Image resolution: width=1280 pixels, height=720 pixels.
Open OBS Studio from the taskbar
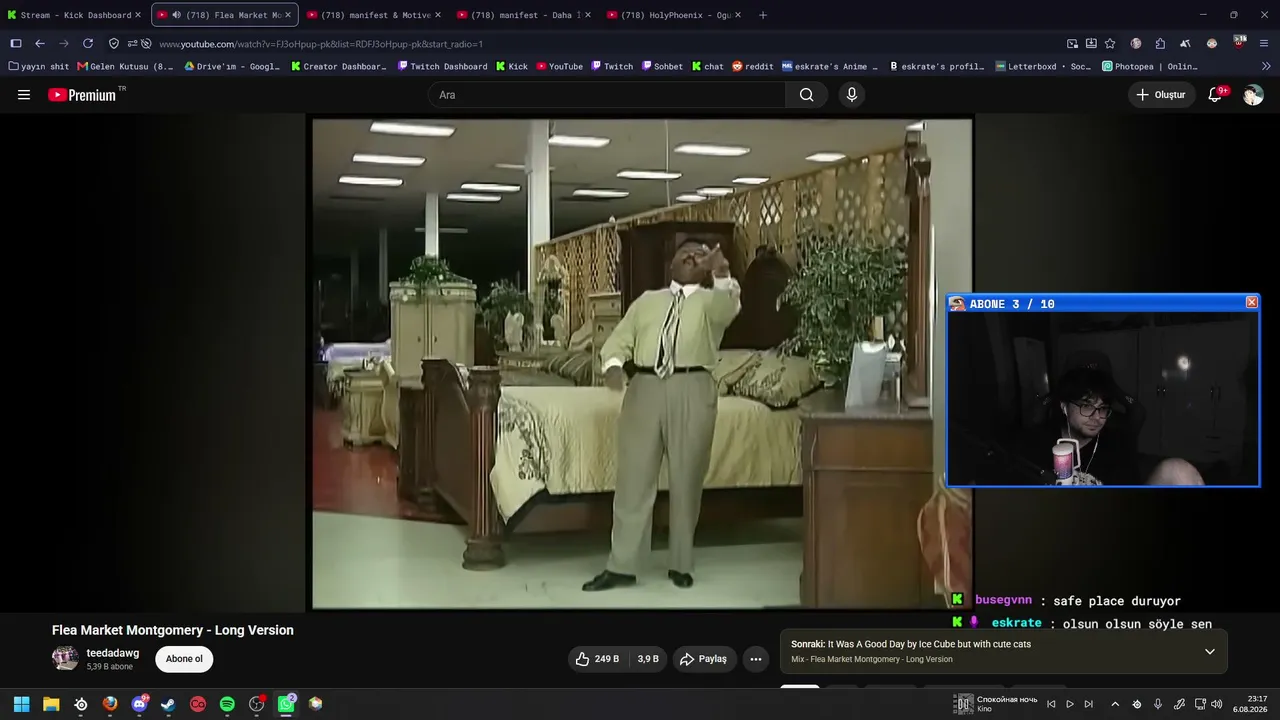point(257,704)
